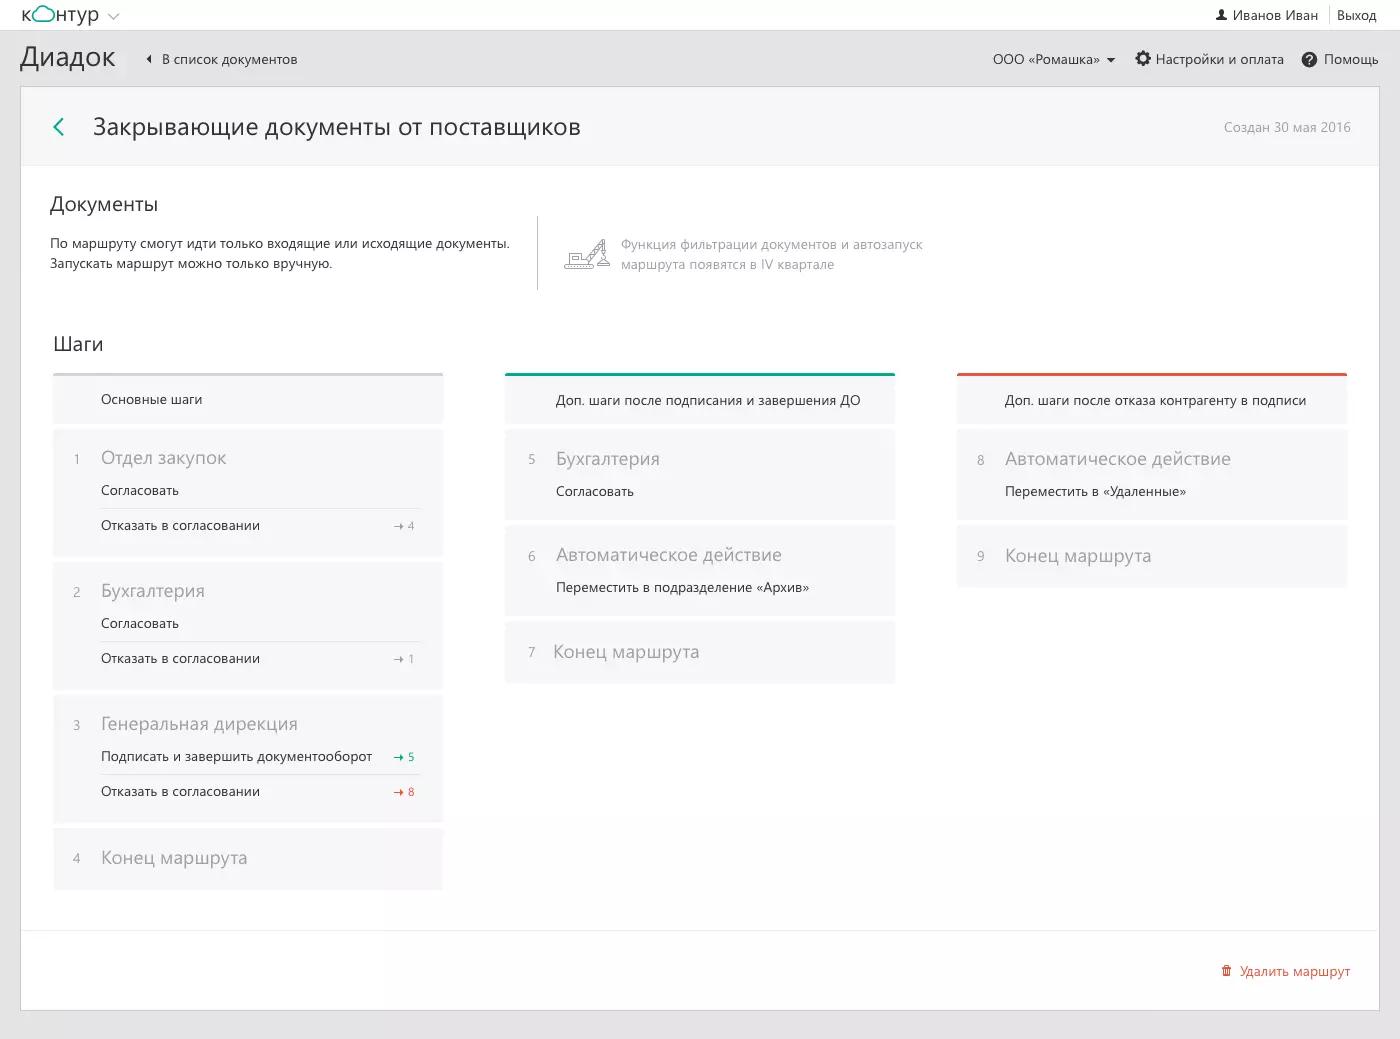Open step 5 Бухгалтерия card

[x=700, y=474]
